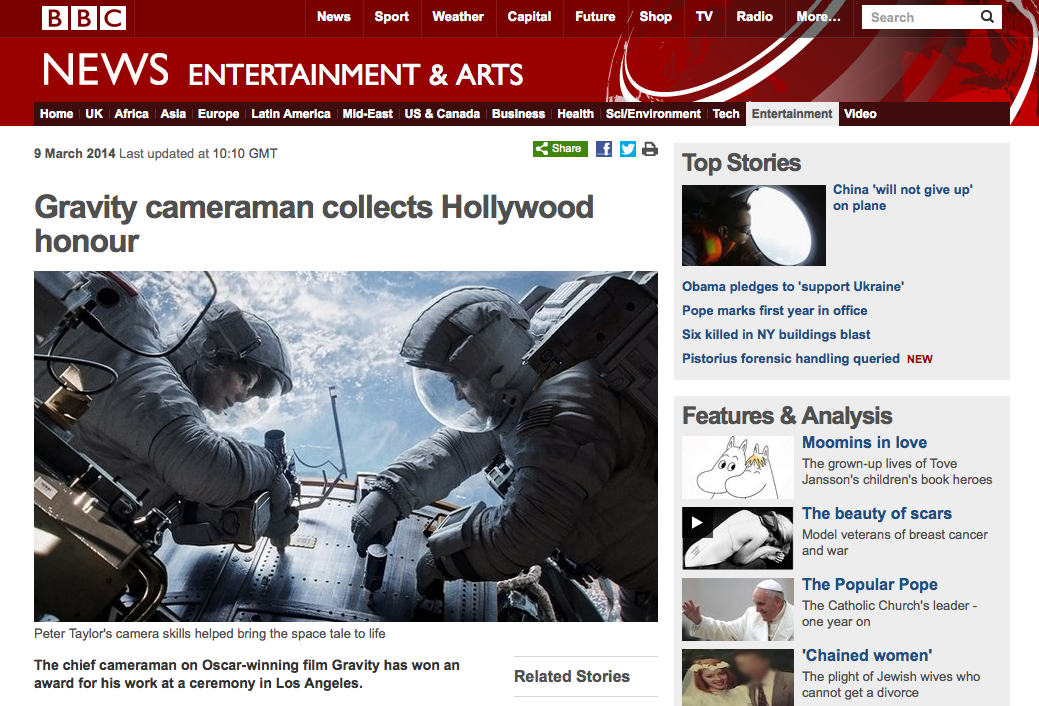The width and height of the screenshot is (1039, 706).
Task: Click ENTERTAINMENT & ARTS header title
Action: pos(356,75)
